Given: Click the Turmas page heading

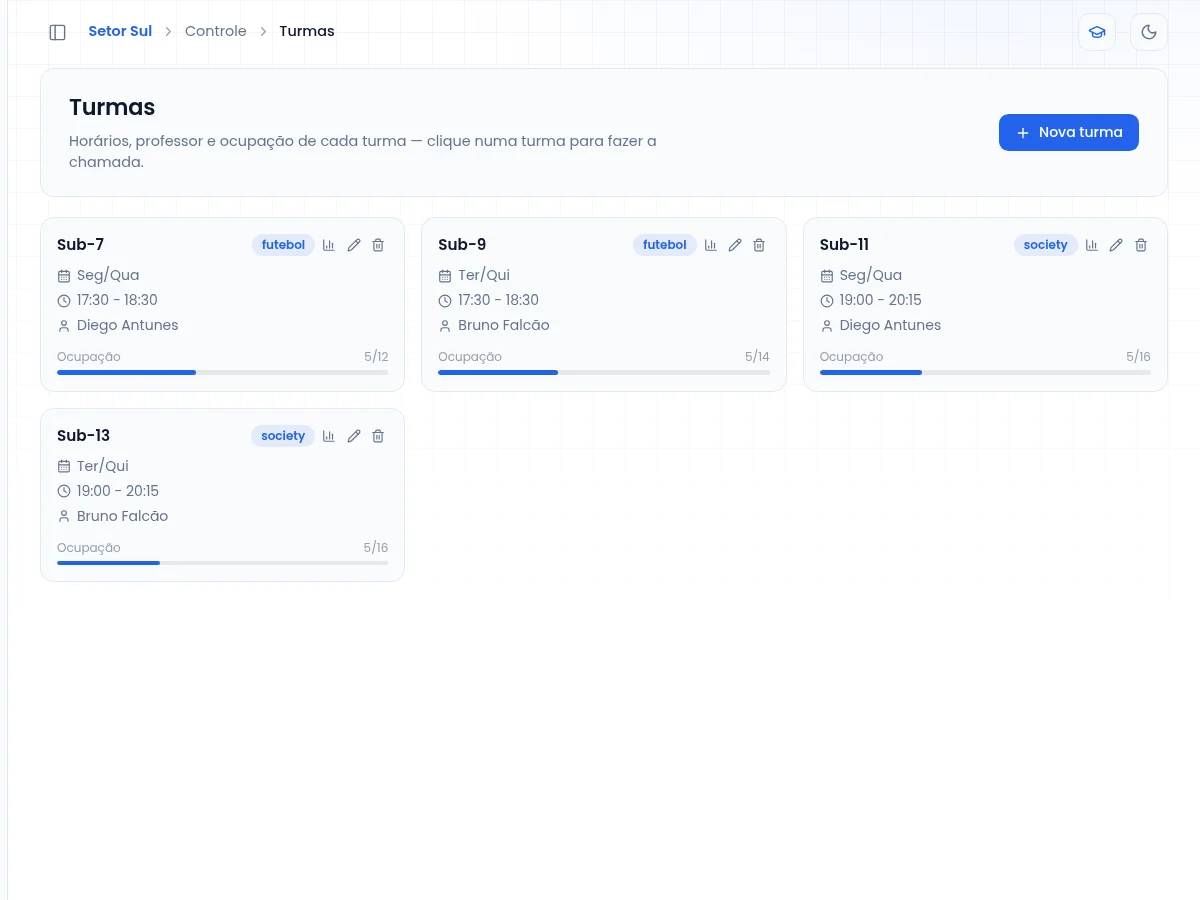Looking at the screenshot, I should coord(112,107).
